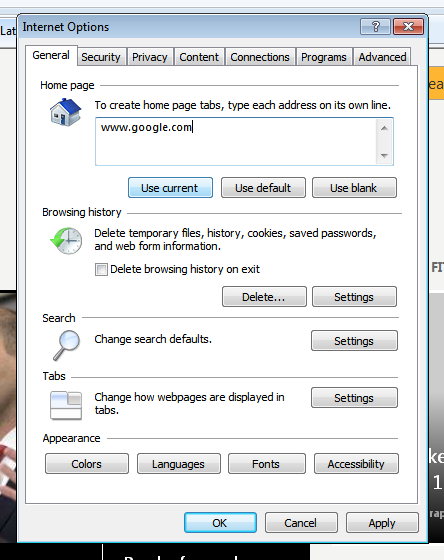
Task: Click the Search magnifying glass icon
Action: (67, 345)
